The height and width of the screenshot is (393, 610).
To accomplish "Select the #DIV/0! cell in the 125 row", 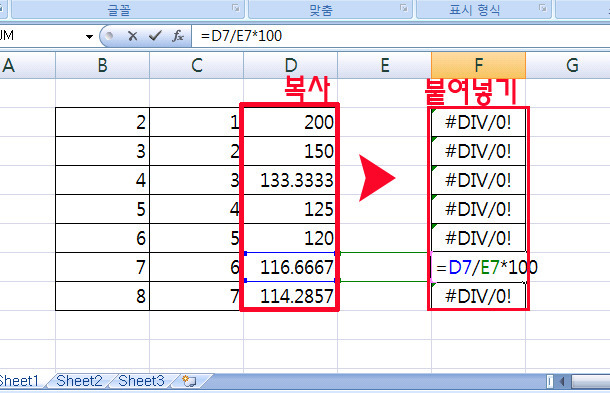I will pyautogui.click(x=479, y=209).
